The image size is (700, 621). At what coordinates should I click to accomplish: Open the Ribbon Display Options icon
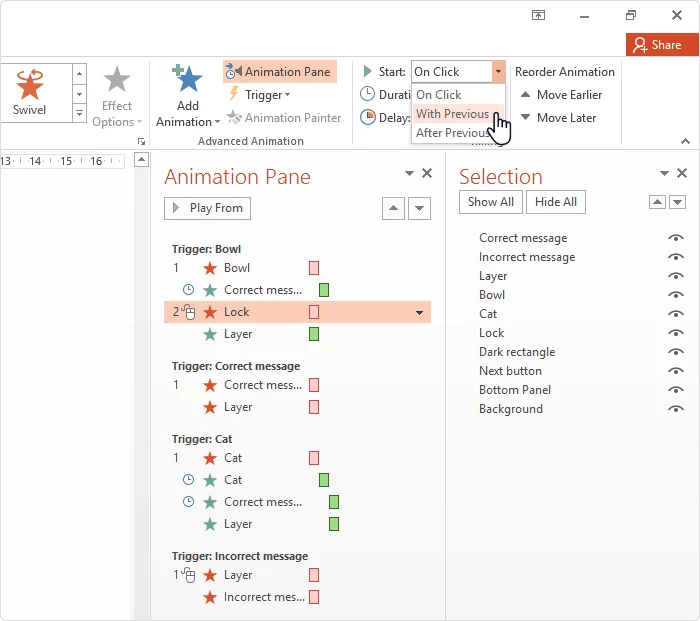click(x=538, y=16)
